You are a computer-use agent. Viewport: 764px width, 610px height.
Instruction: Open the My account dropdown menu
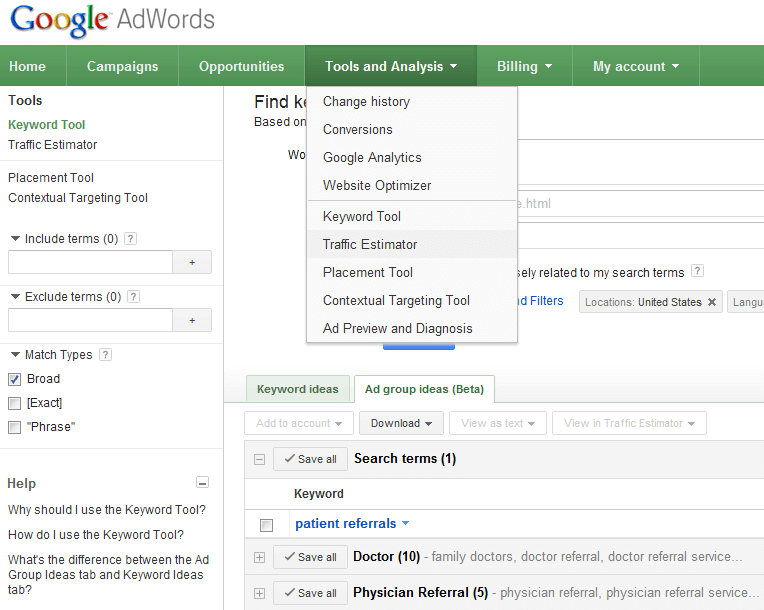pos(635,66)
